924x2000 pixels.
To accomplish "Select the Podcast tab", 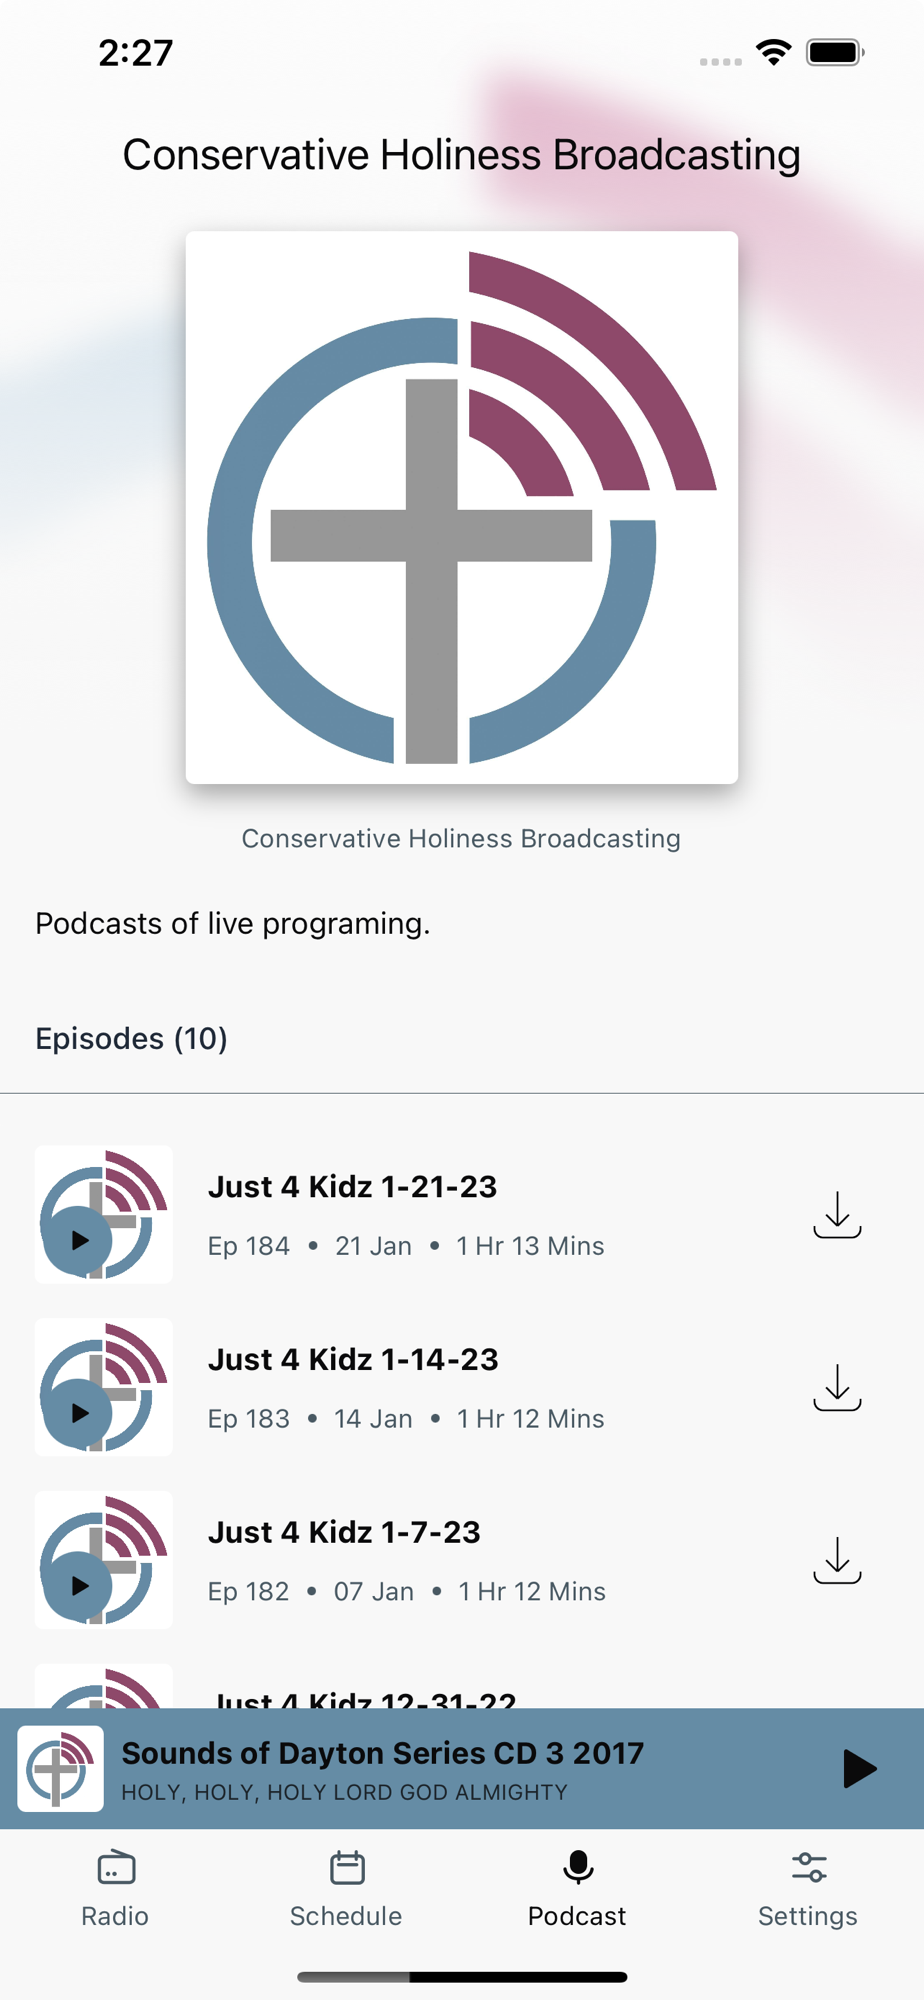I will click(577, 1889).
